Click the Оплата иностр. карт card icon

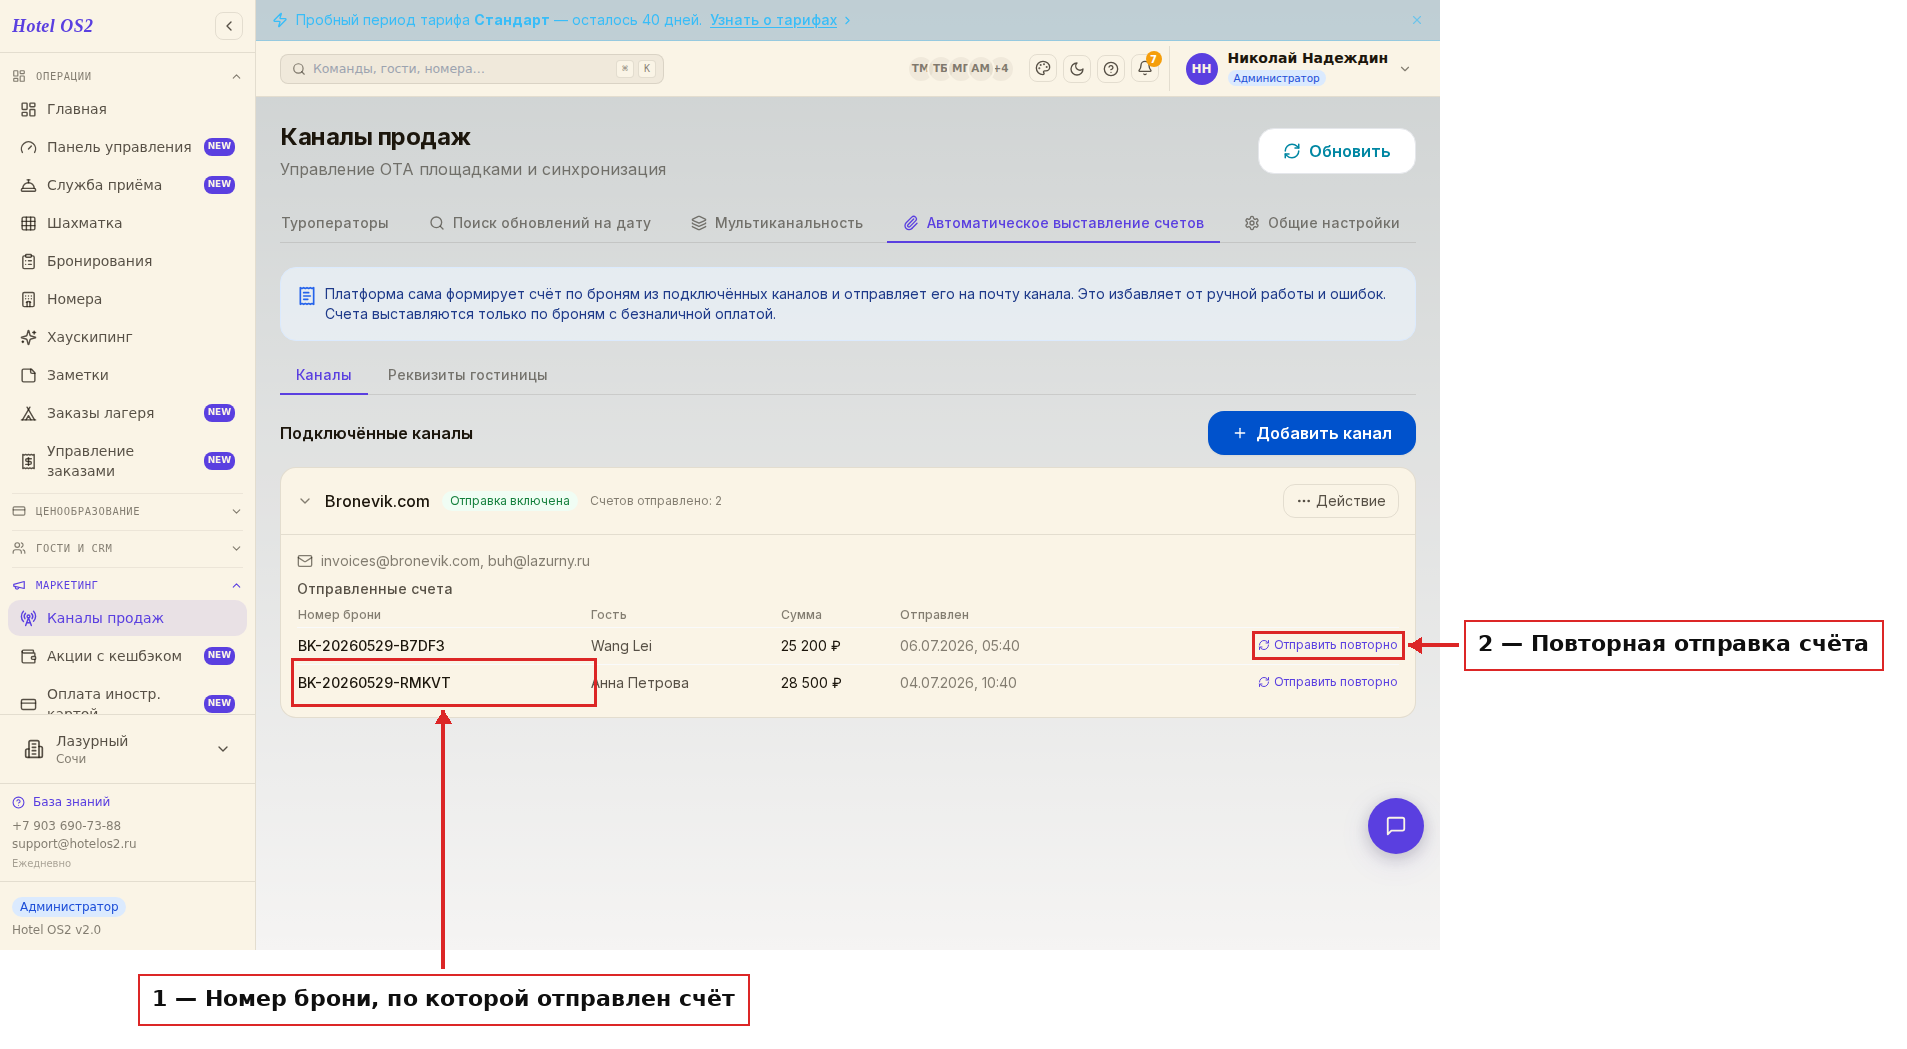(28, 704)
